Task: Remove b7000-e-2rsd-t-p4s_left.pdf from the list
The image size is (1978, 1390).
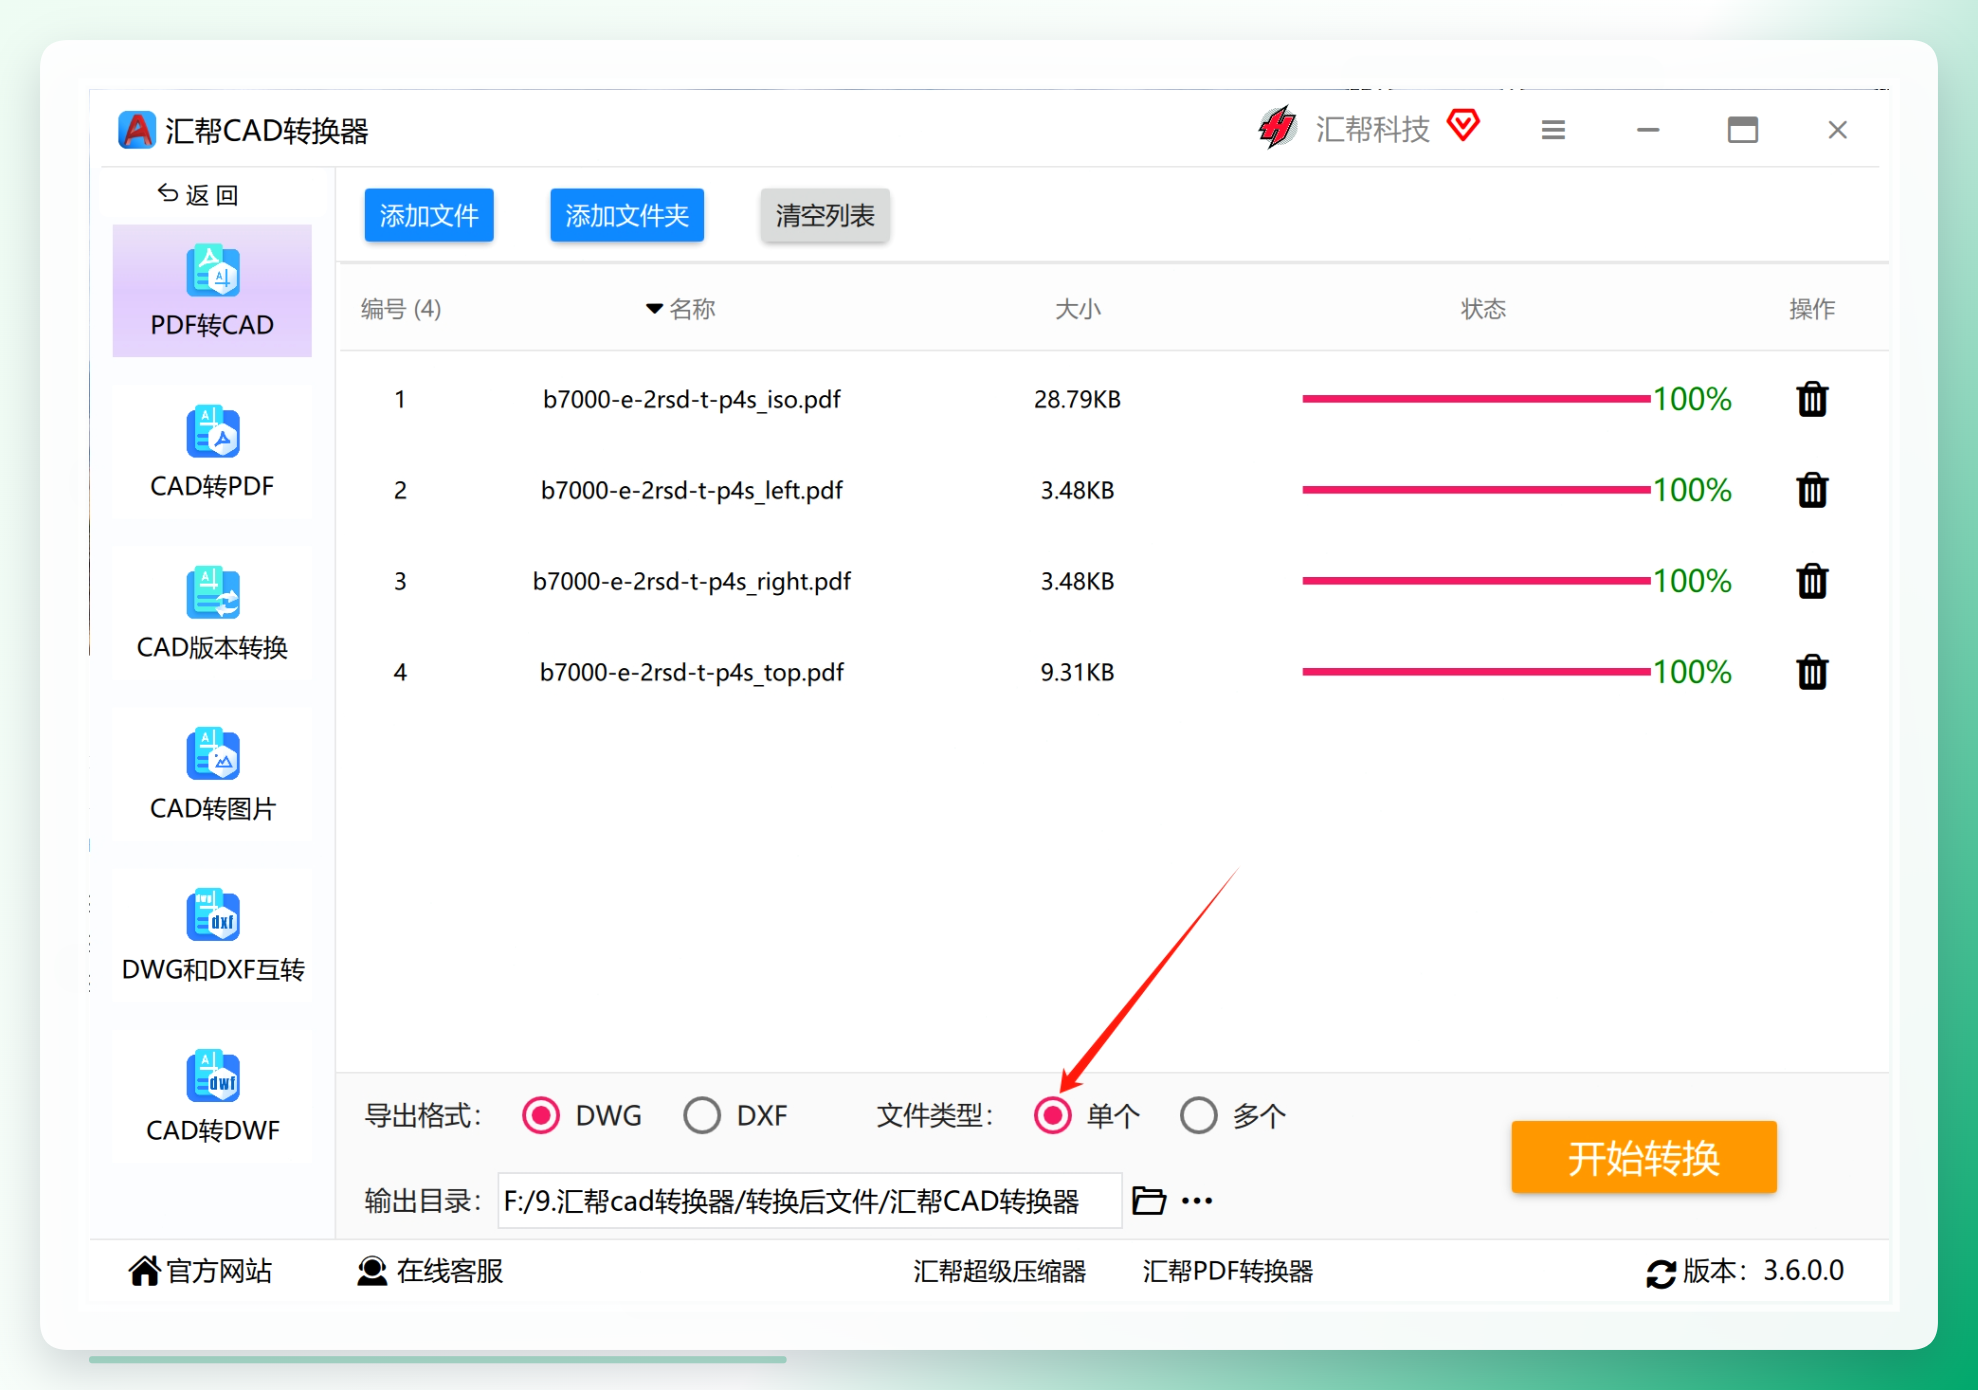Action: [x=1812, y=490]
